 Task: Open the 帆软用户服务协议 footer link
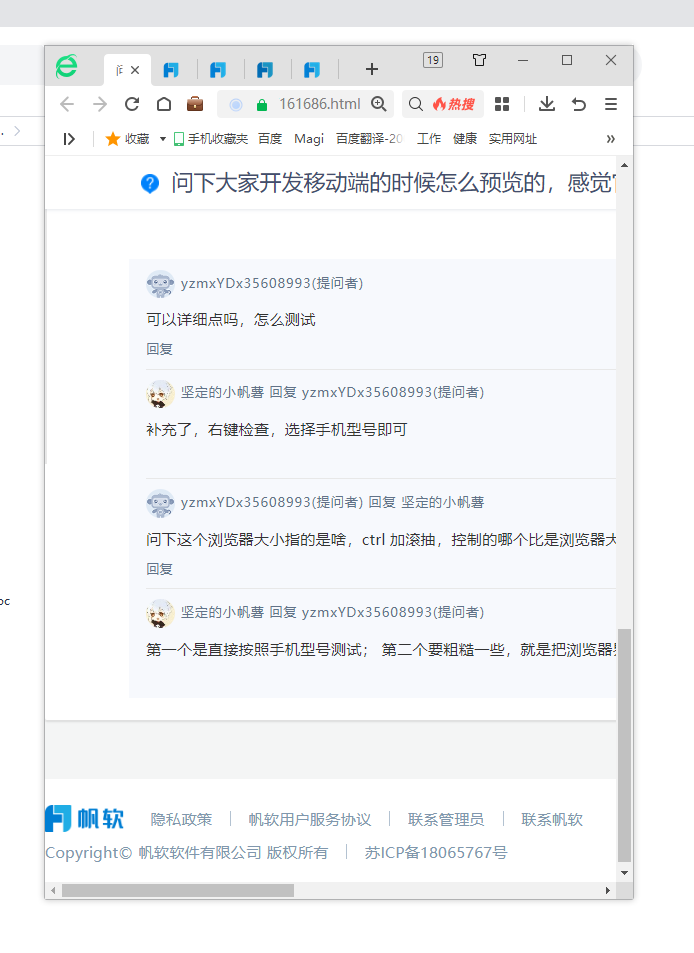tap(310, 820)
